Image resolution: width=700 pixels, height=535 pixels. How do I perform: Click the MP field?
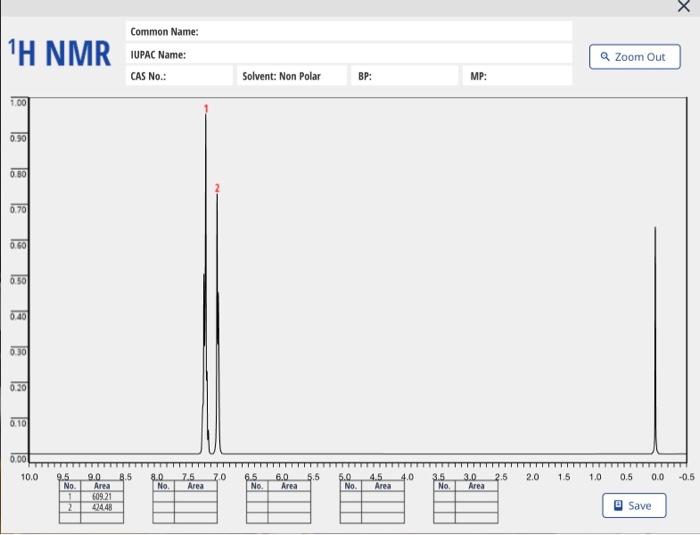coord(517,76)
